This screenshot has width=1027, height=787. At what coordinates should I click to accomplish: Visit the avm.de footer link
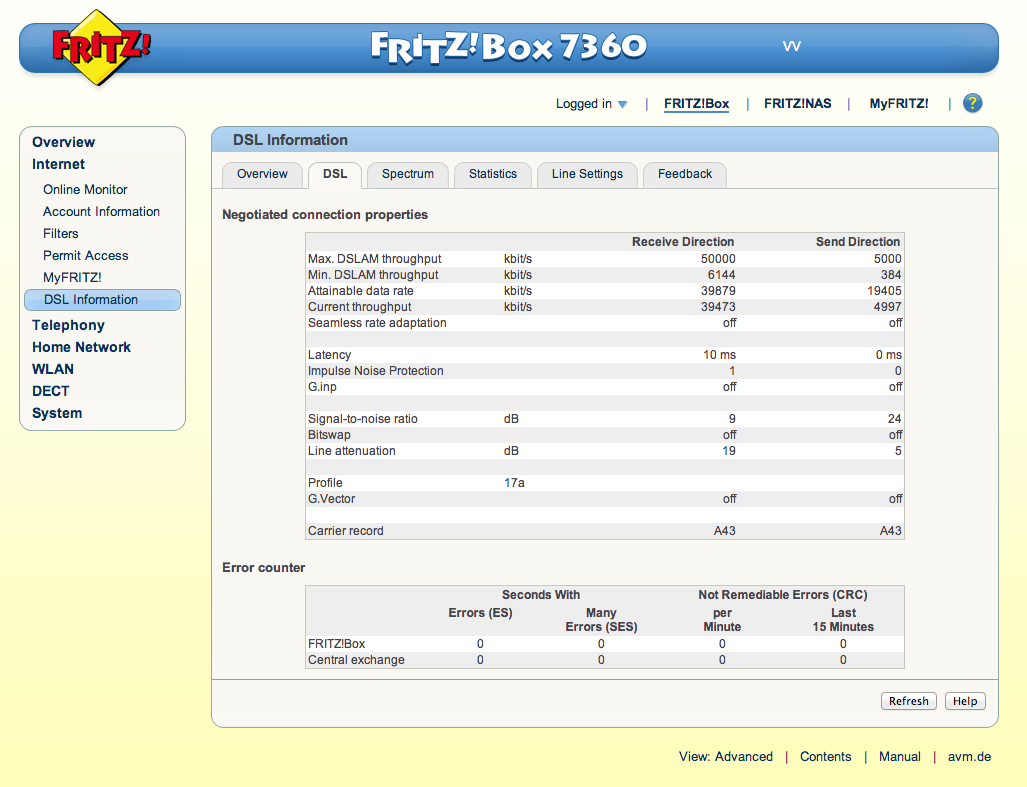969,757
